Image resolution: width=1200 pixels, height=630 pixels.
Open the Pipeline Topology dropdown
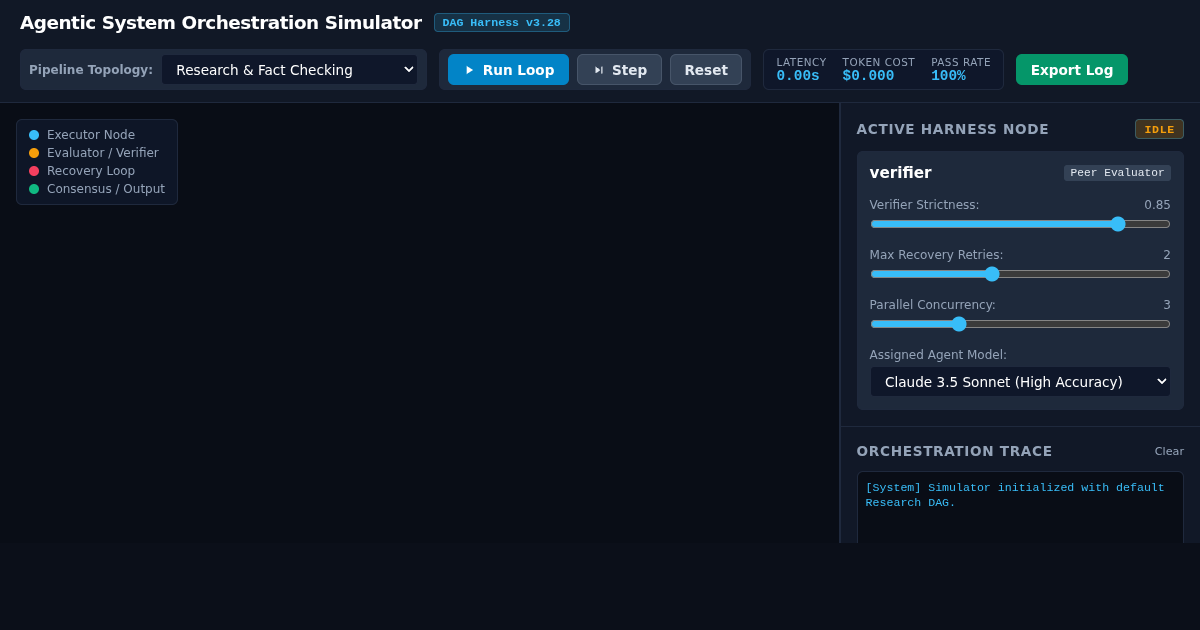click(x=289, y=70)
